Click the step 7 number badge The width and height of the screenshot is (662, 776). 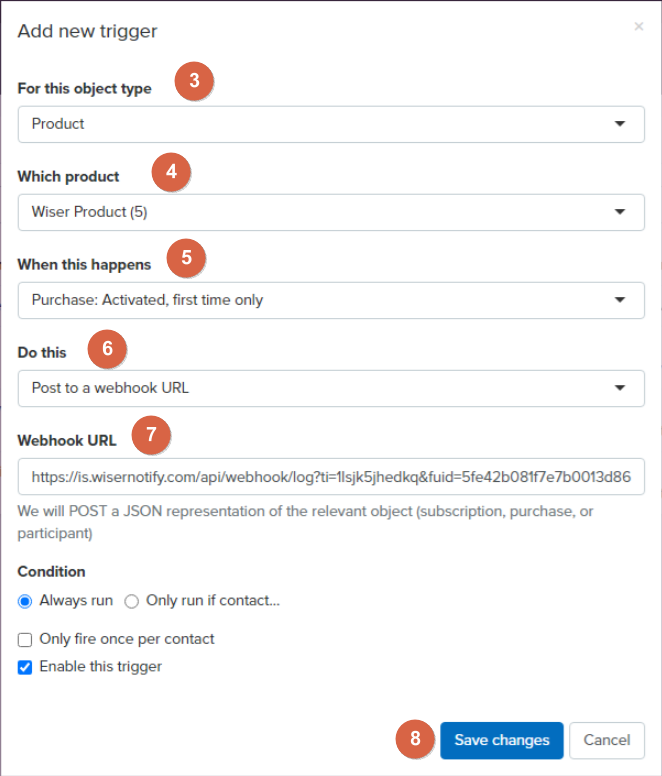151,435
